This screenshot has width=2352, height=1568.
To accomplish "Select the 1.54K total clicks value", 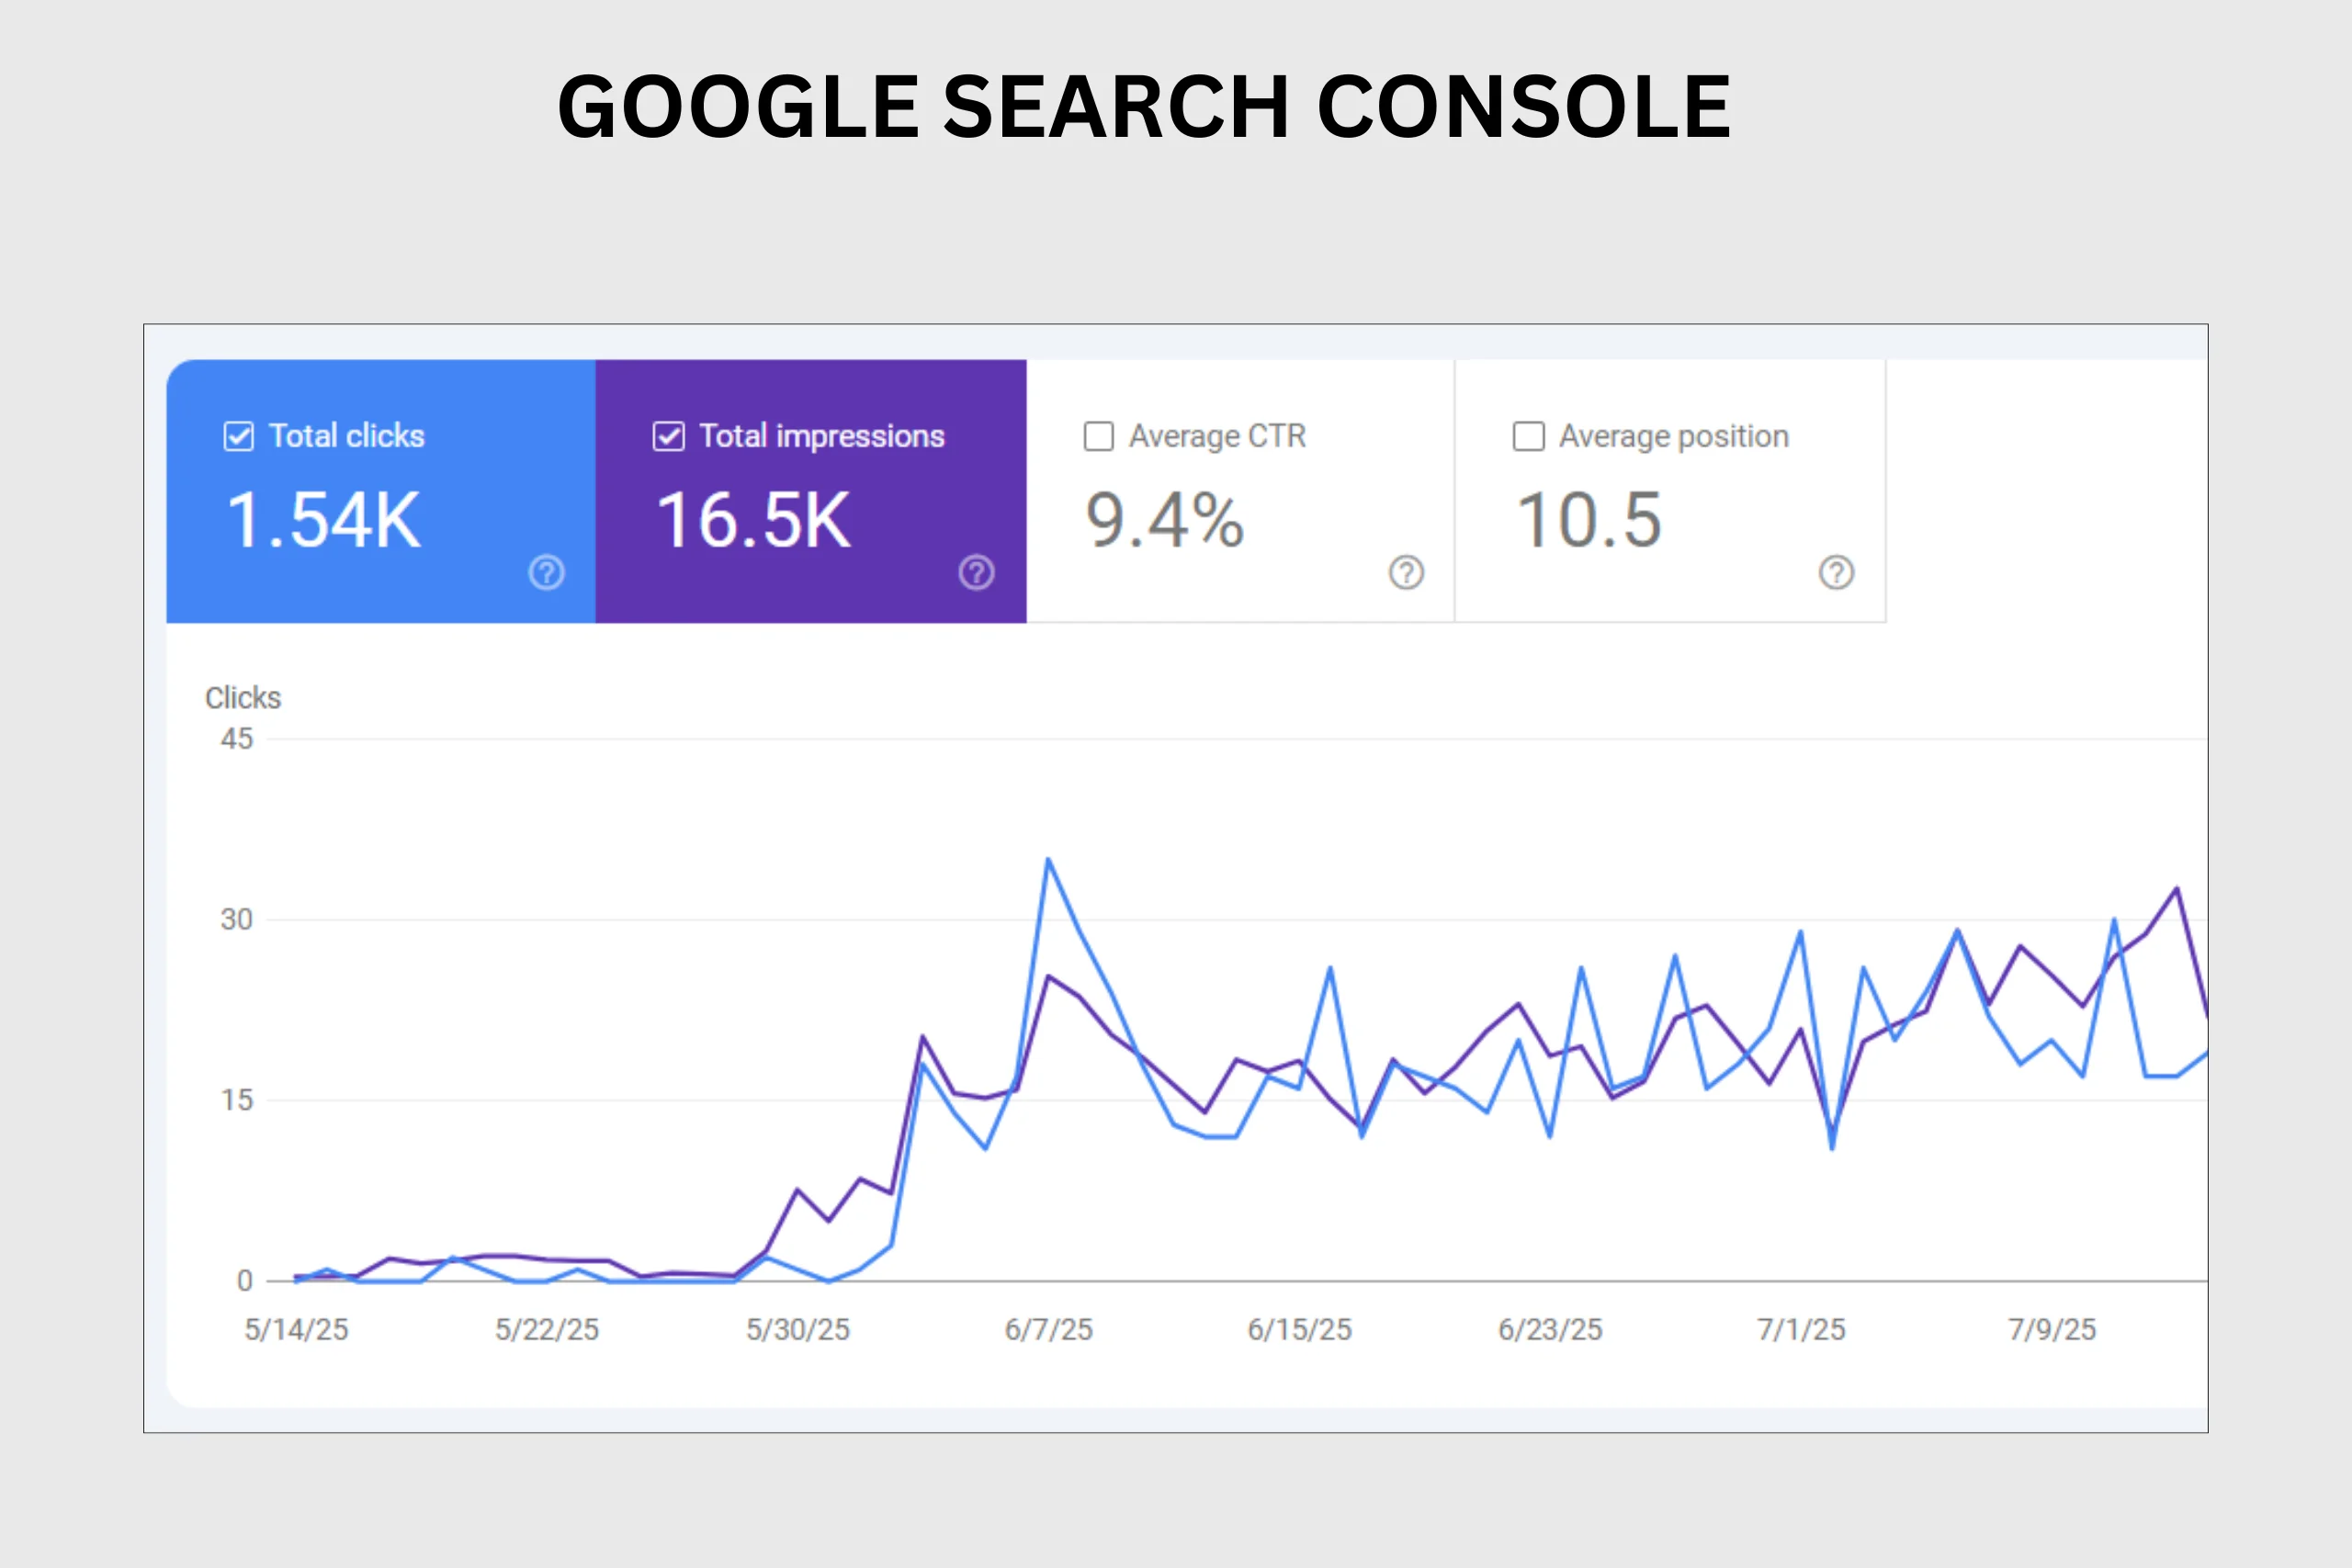I will pyautogui.click(x=324, y=521).
